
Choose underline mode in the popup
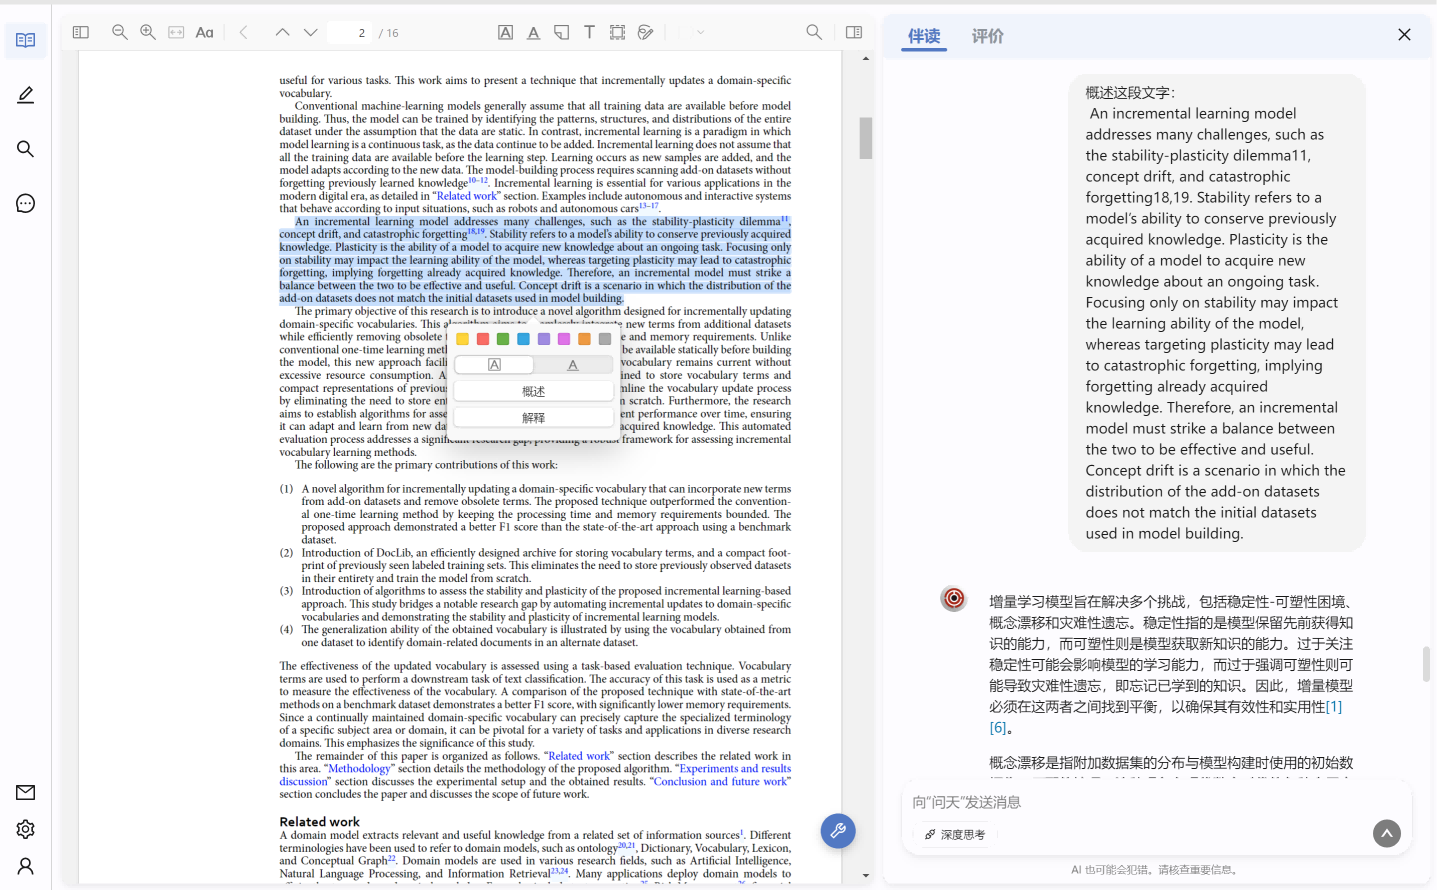pyautogui.click(x=573, y=365)
